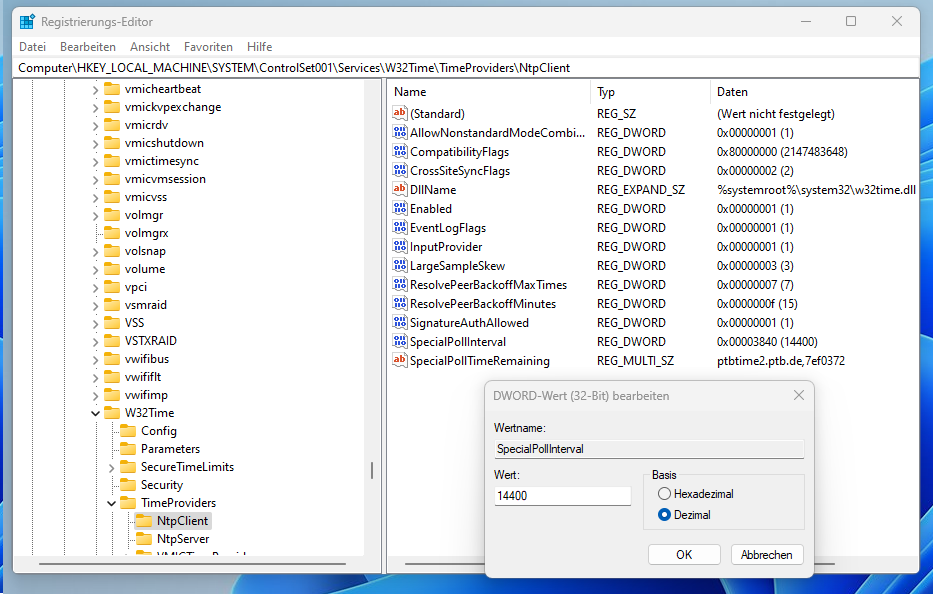The image size is (933, 594).
Task: Click the NtpServer folder icon
Action: pyautogui.click(x=144, y=539)
